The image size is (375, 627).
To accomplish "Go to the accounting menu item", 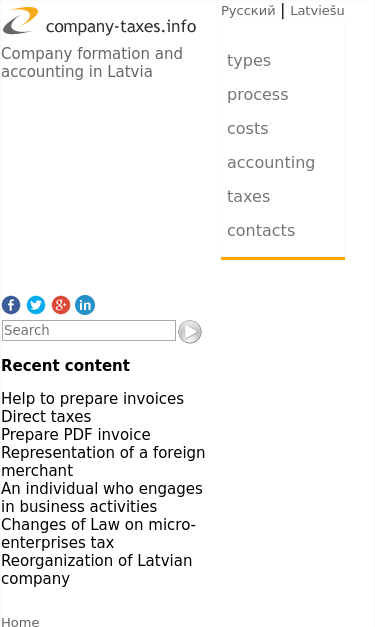I will pyautogui.click(x=271, y=163).
